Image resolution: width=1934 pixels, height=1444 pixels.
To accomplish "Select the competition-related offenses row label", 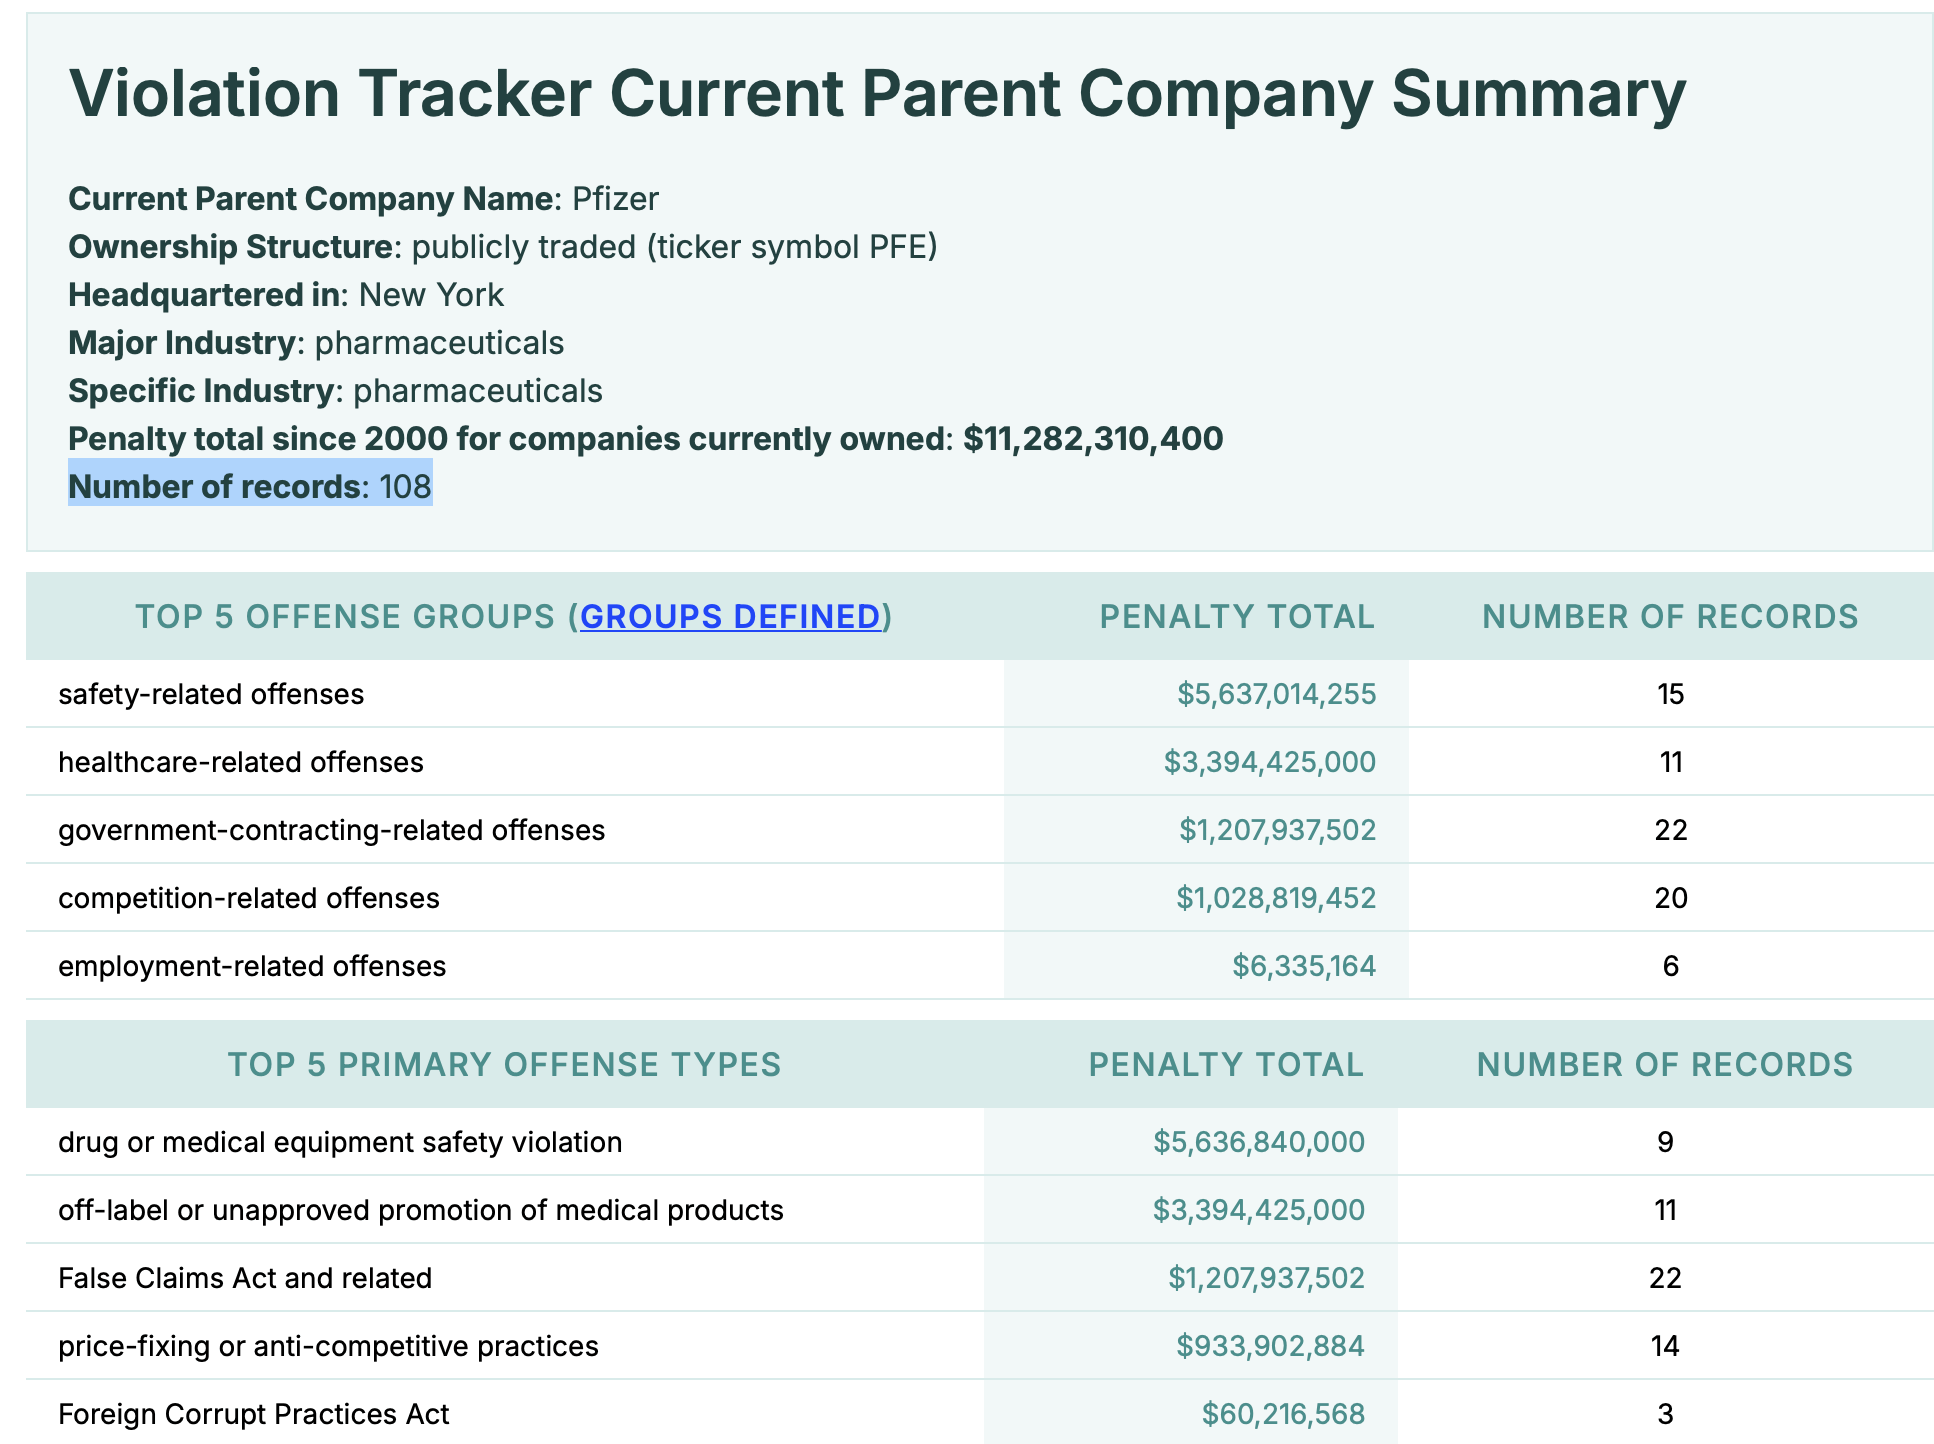I will [249, 898].
